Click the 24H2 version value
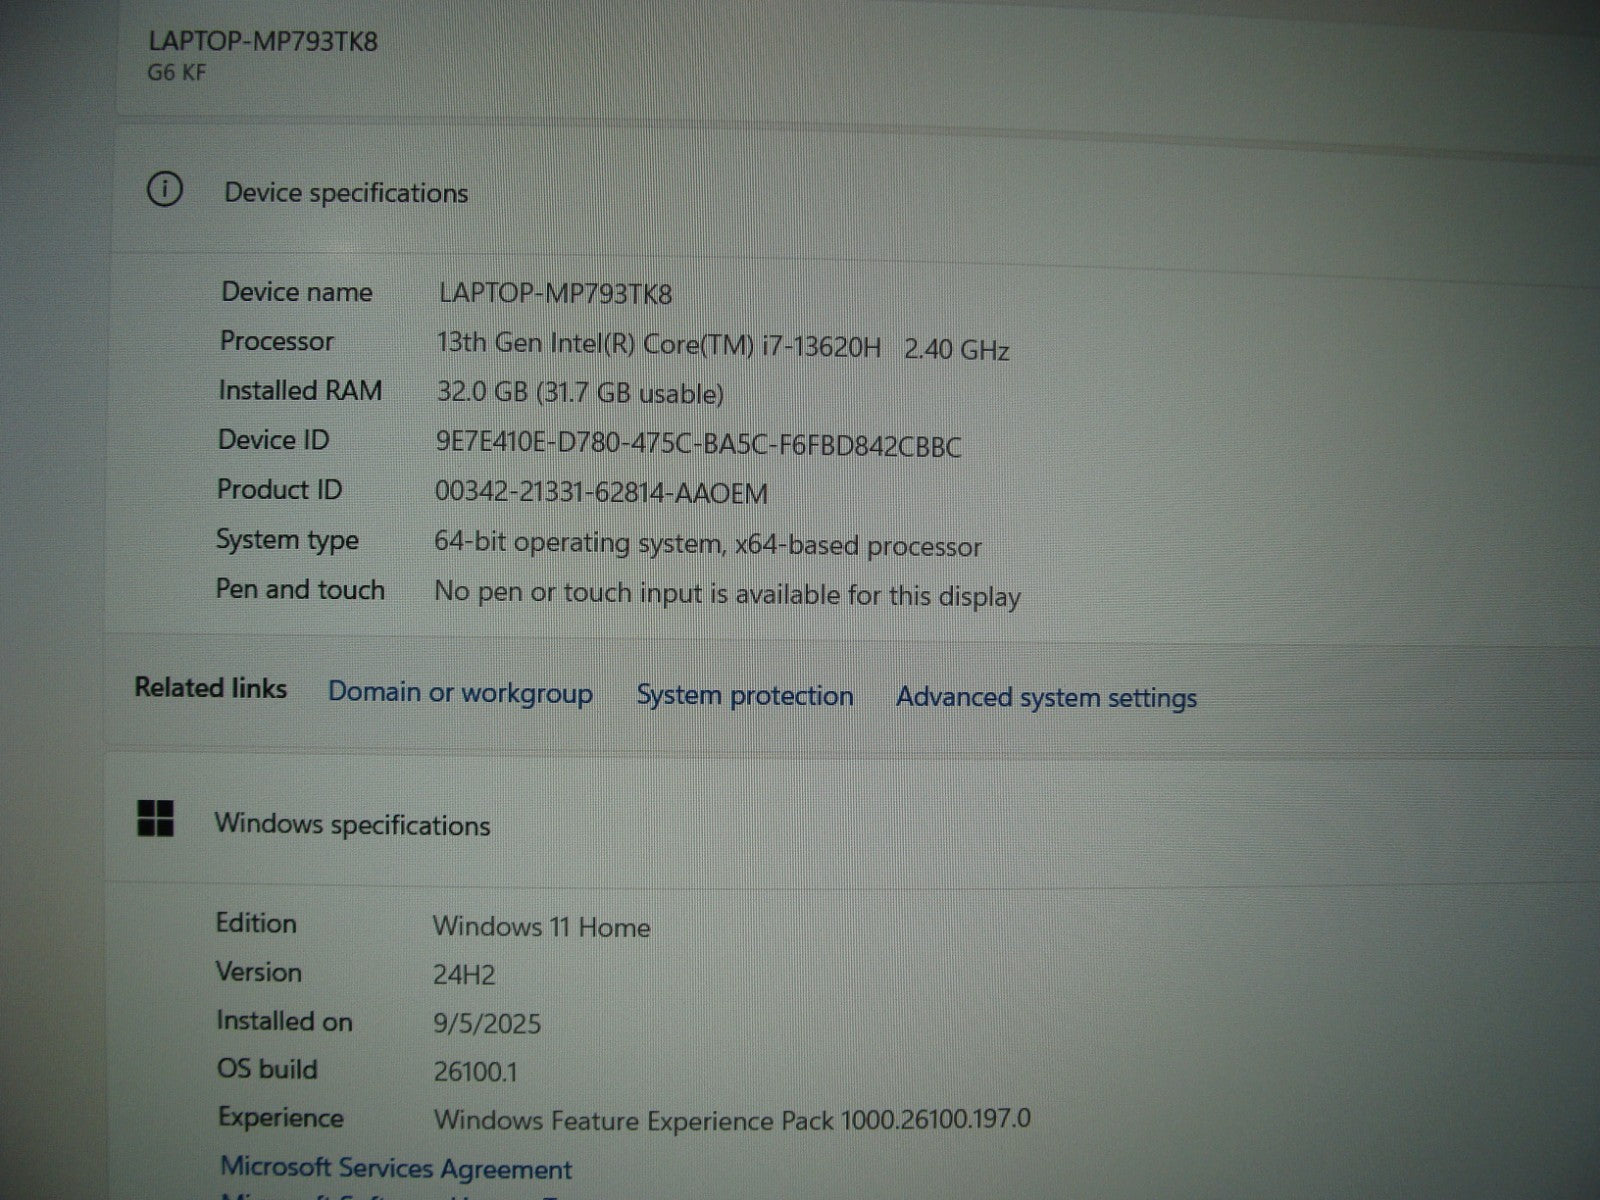 tap(464, 975)
